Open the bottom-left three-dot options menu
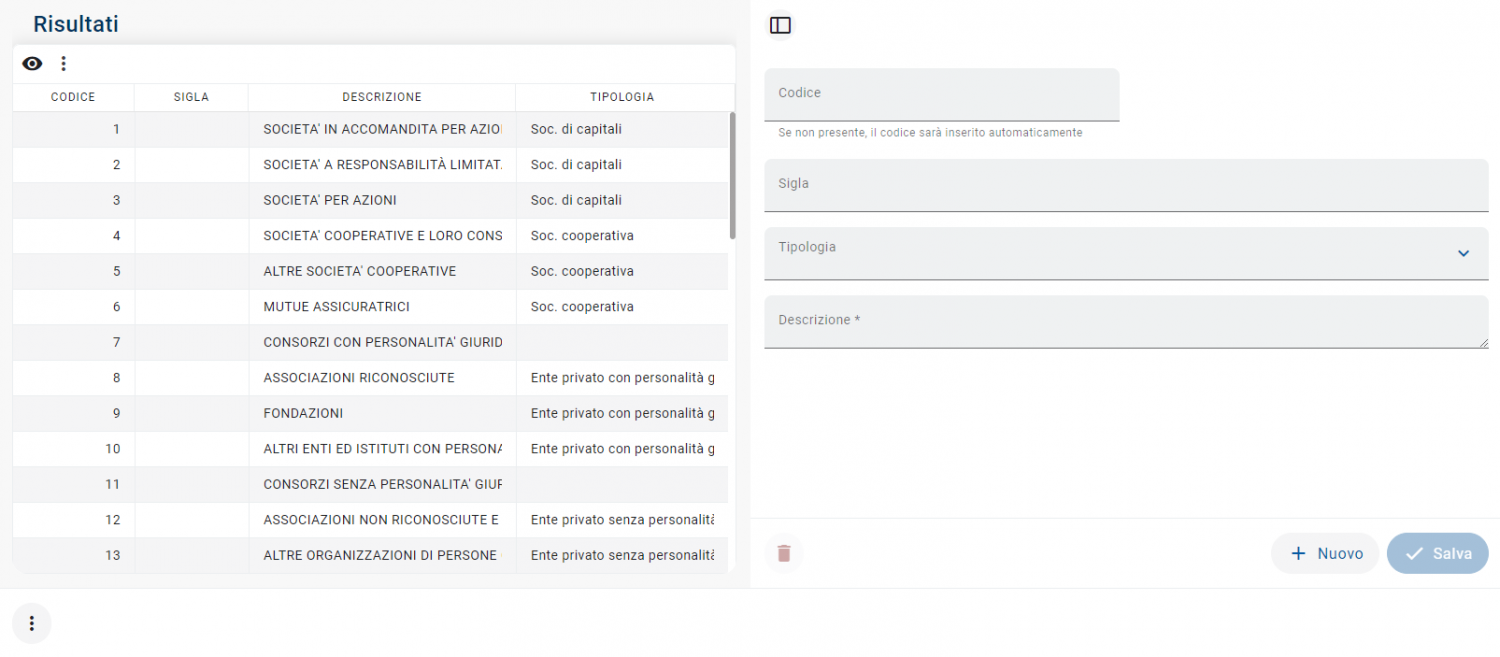Viewport: 1500px width, 657px height. pos(32,624)
